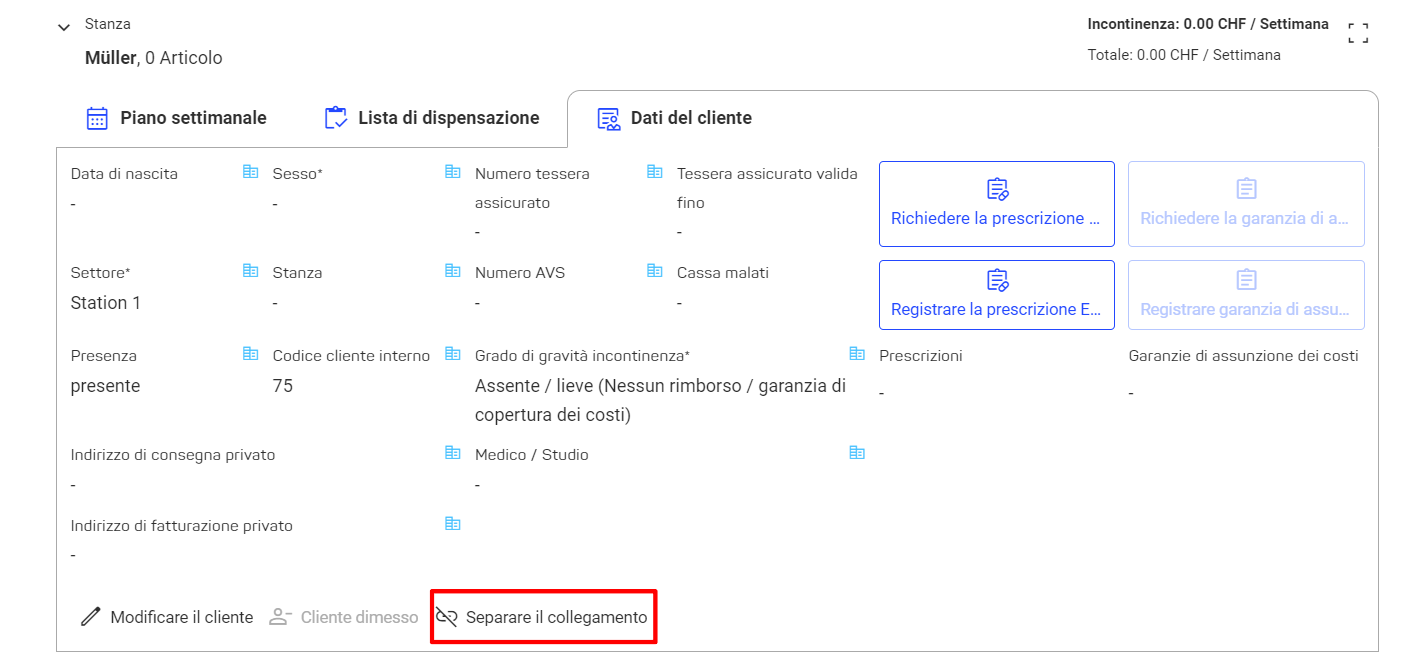Image resolution: width=1424 pixels, height=672 pixels.
Task: Select the Dati del cliente tab
Action: [674, 118]
